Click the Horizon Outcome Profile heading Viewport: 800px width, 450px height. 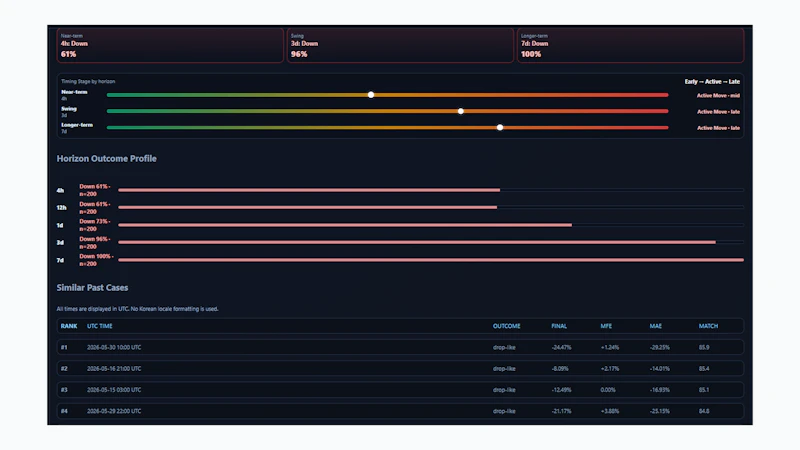click(x=107, y=159)
